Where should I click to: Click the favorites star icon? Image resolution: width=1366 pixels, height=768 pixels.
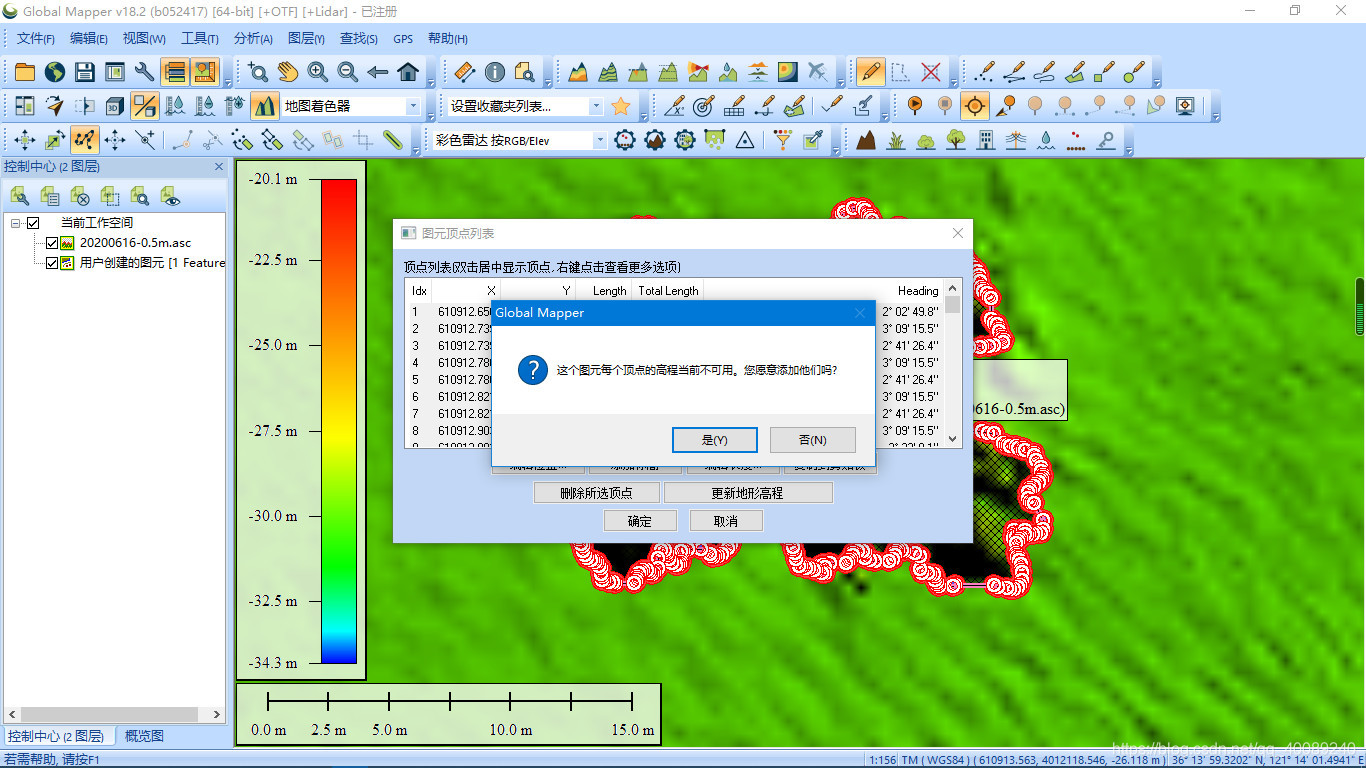point(621,105)
